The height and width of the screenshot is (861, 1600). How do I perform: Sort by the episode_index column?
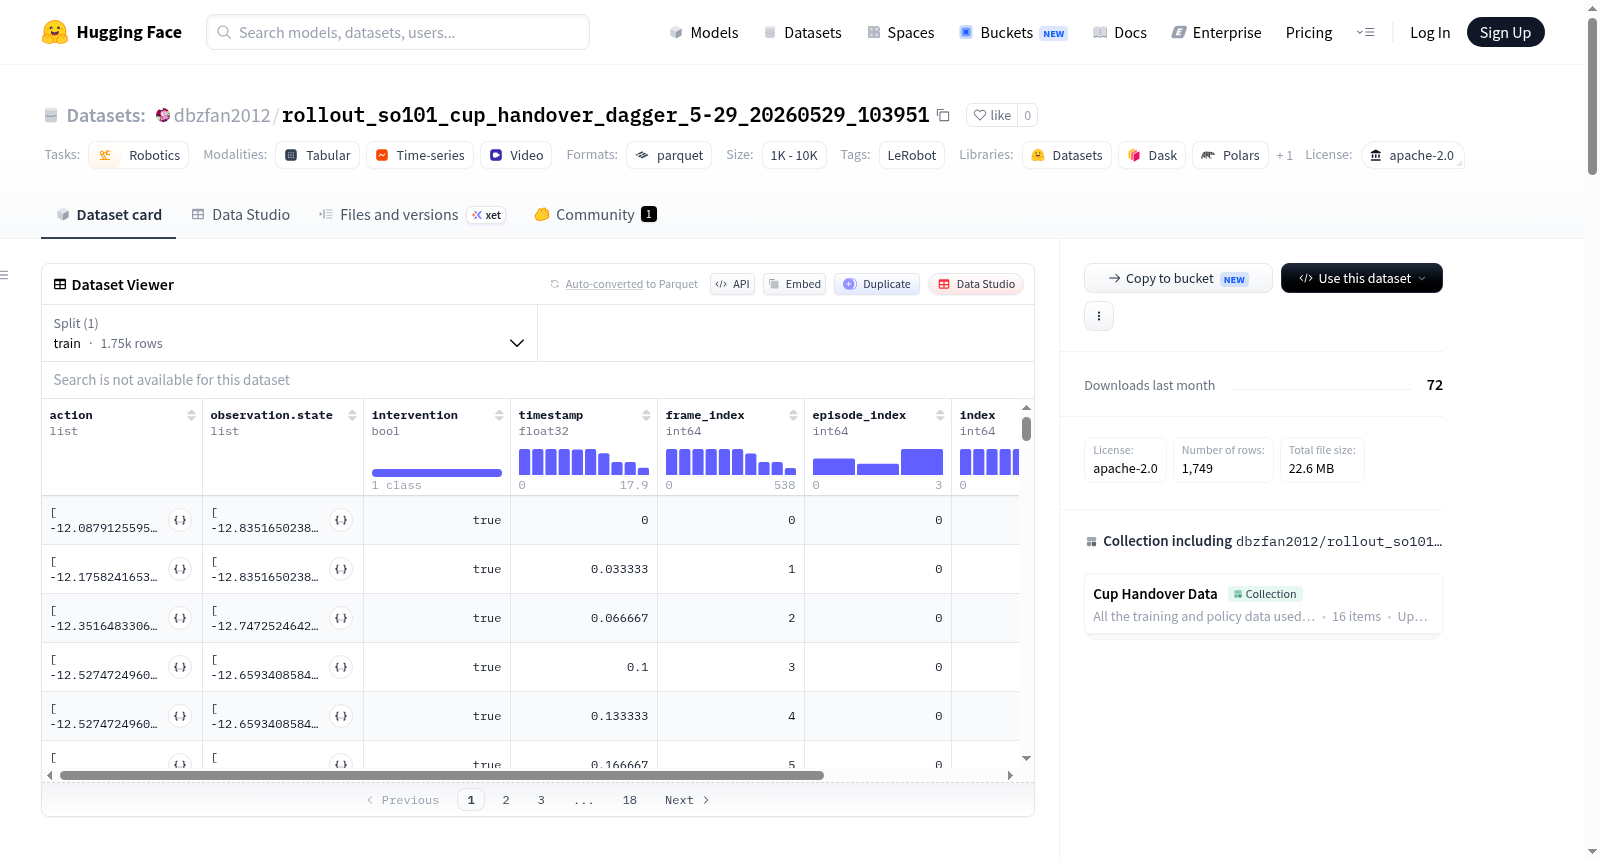[x=940, y=415]
